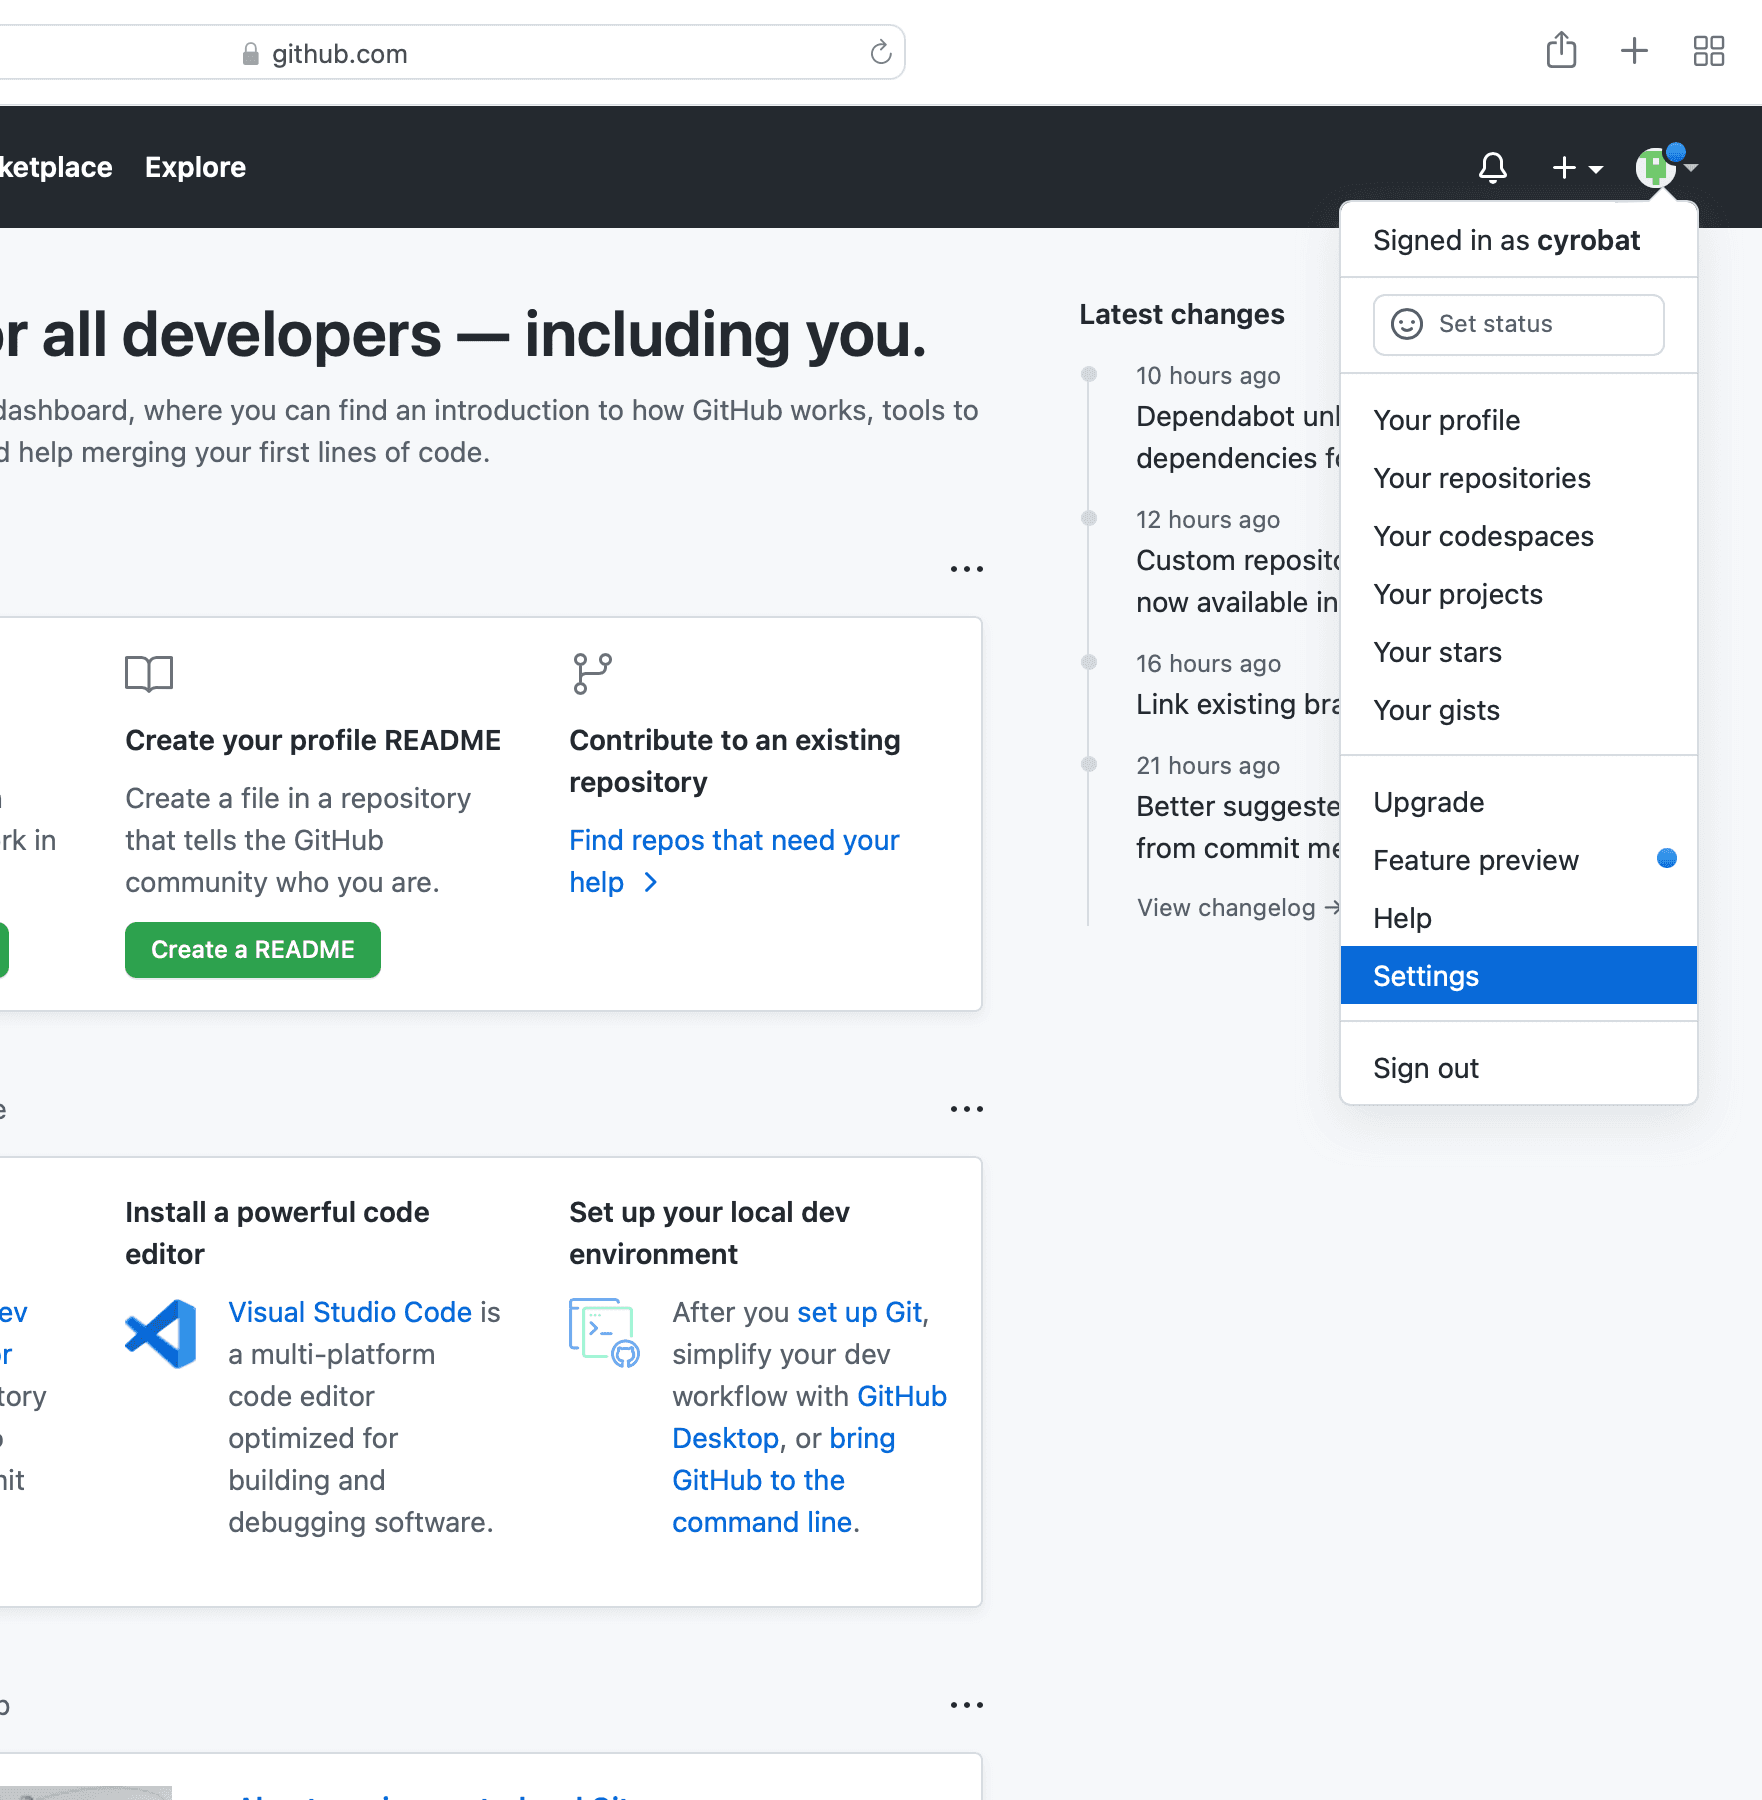Open the Dependabot change entry
Screen dimensions: 1762x1800
coord(1238,437)
